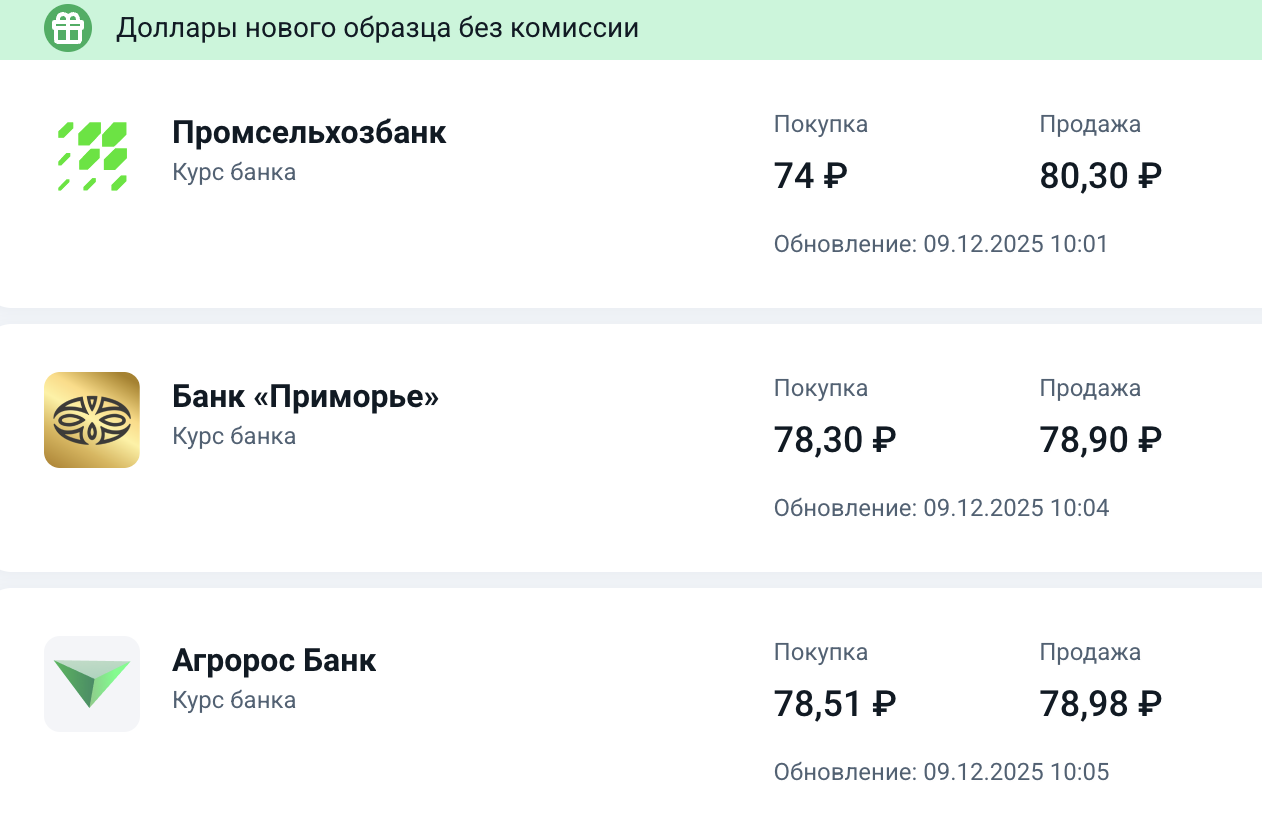Select Промсельхозбанк buy rate 74 ₽

coord(810,177)
